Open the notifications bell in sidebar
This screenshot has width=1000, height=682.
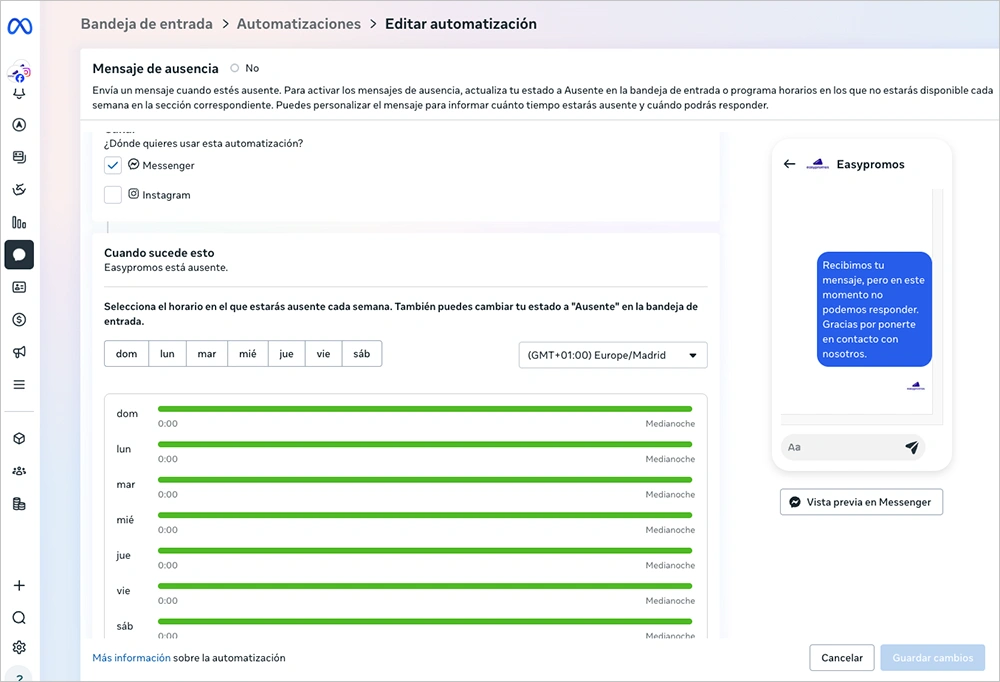click(19, 94)
